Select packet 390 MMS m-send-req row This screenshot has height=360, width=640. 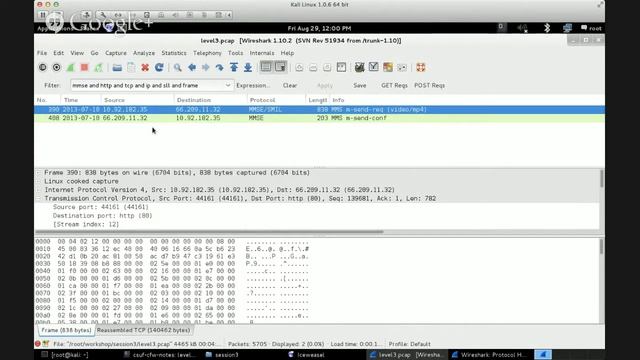319,109
